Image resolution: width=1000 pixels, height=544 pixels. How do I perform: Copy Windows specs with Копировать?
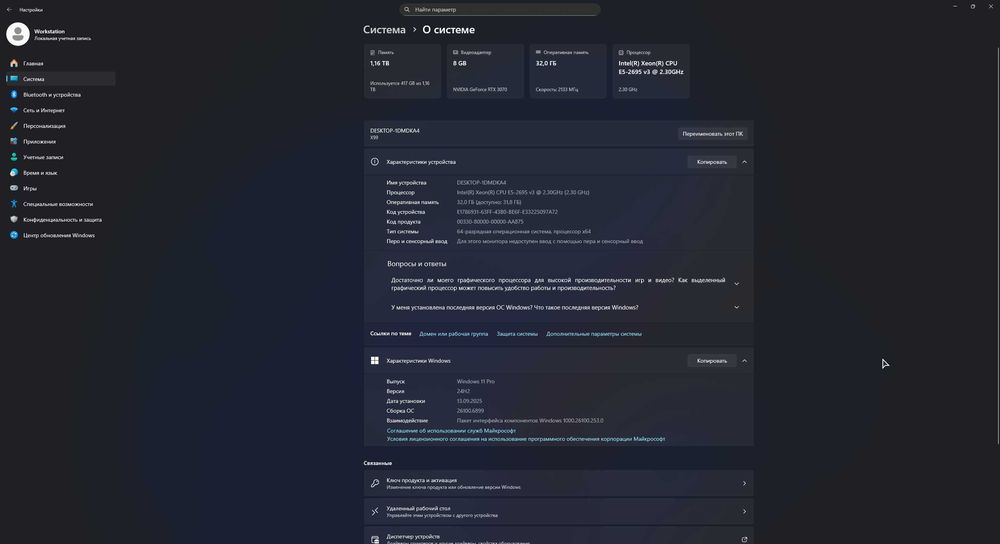712,361
